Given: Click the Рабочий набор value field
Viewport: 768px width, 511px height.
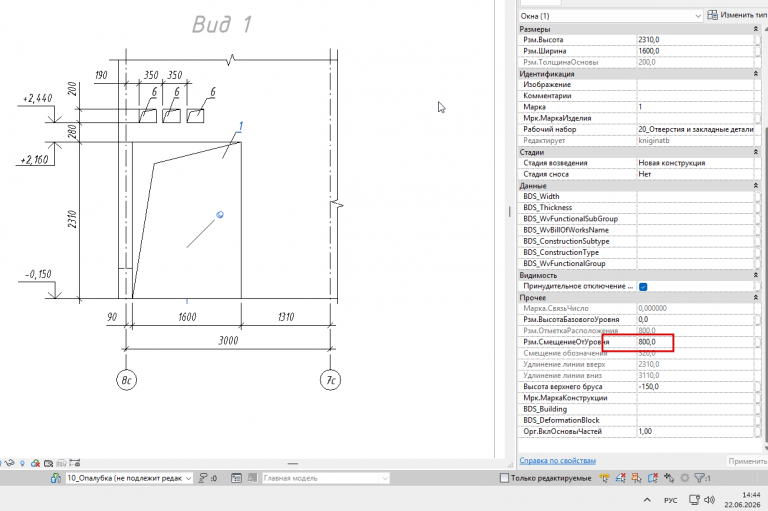Looking at the screenshot, I should pos(696,129).
